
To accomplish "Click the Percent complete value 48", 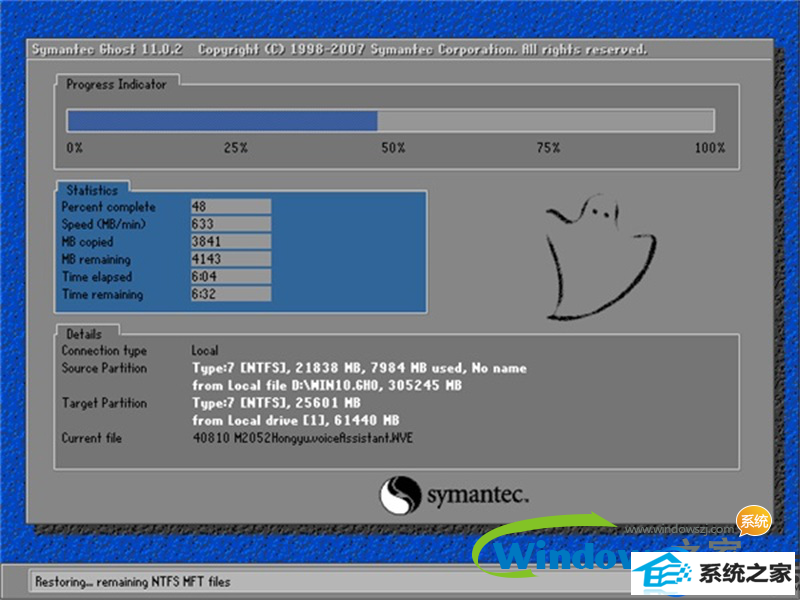I will [231, 206].
